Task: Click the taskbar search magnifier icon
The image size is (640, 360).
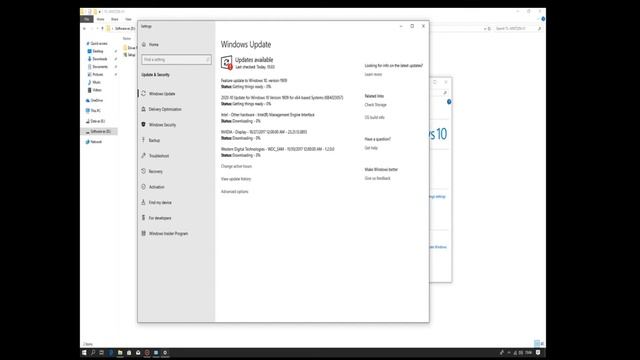Action: click(x=93, y=353)
